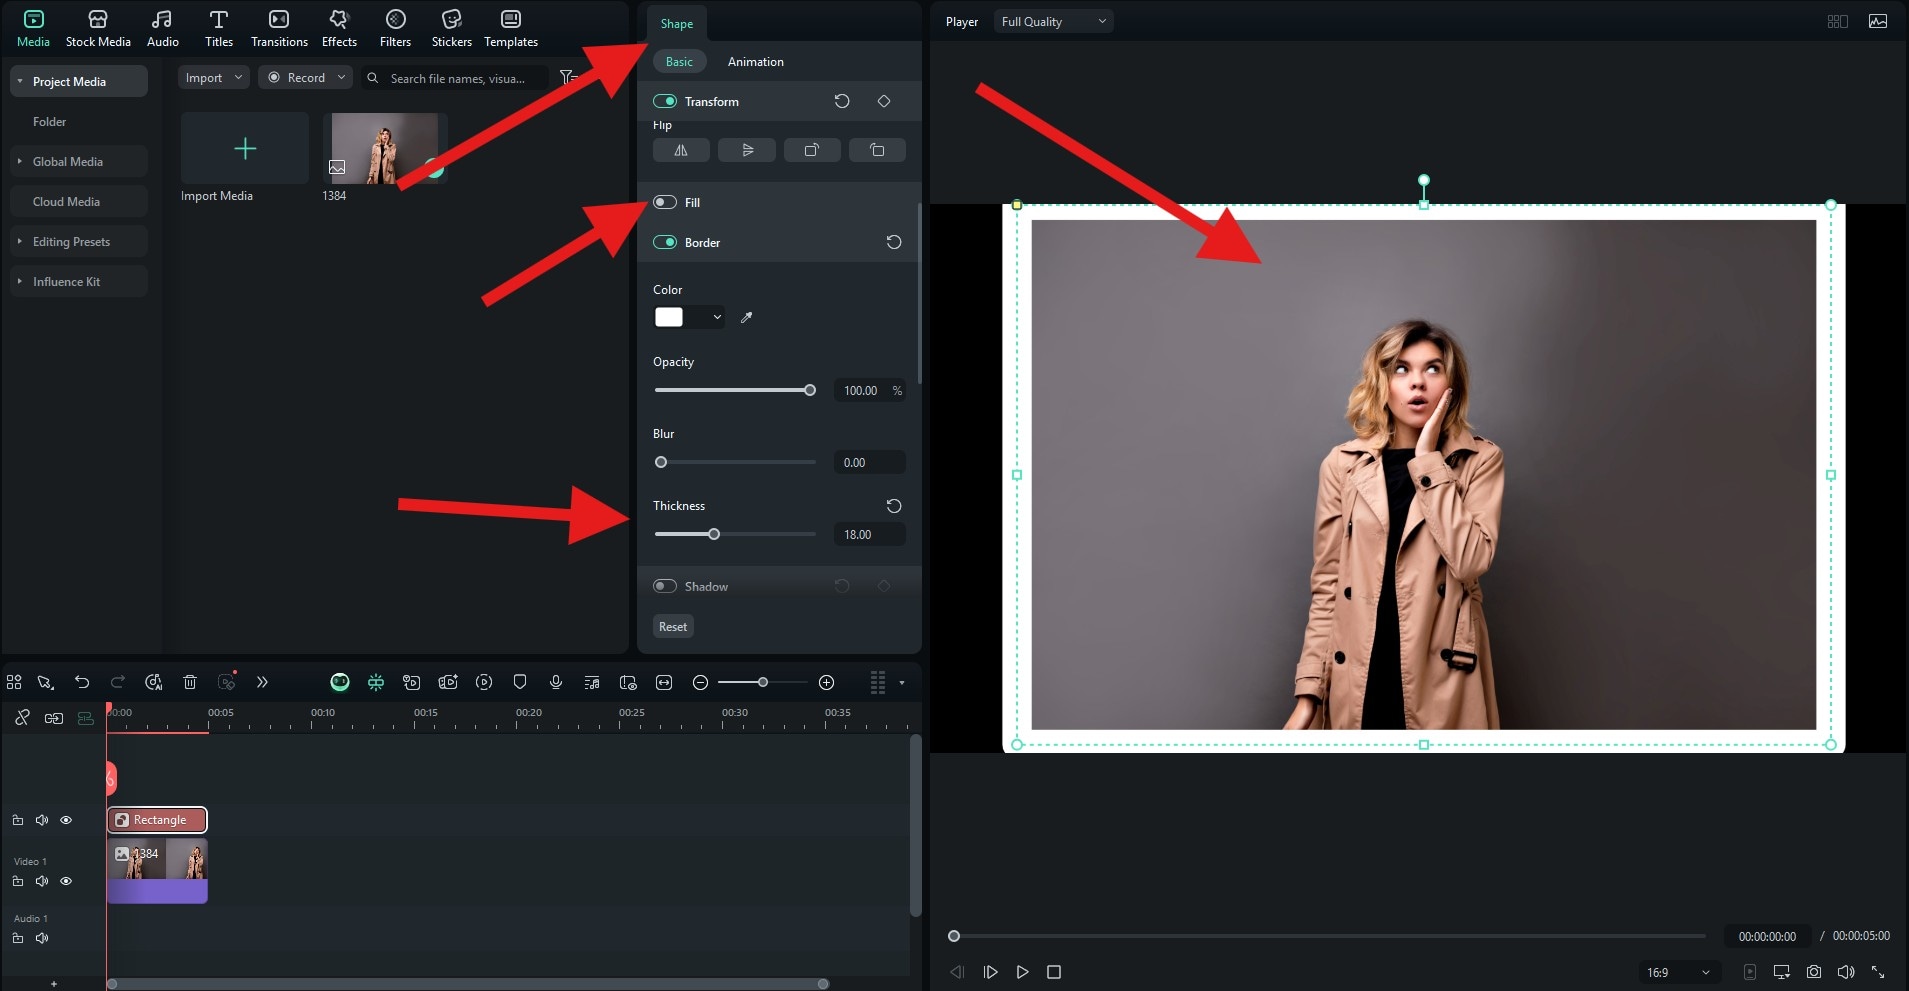Screen dimensions: 1909x991
Task: Zoom in the timeline
Action: coord(826,683)
